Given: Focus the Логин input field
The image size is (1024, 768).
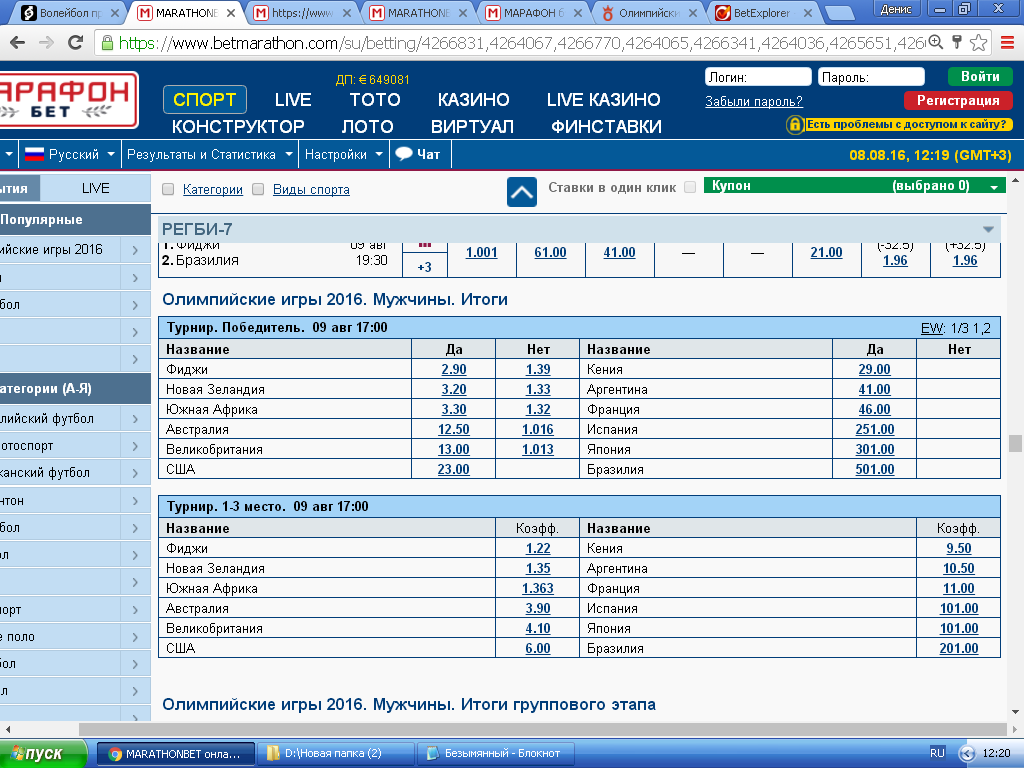Looking at the screenshot, I should [758, 77].
